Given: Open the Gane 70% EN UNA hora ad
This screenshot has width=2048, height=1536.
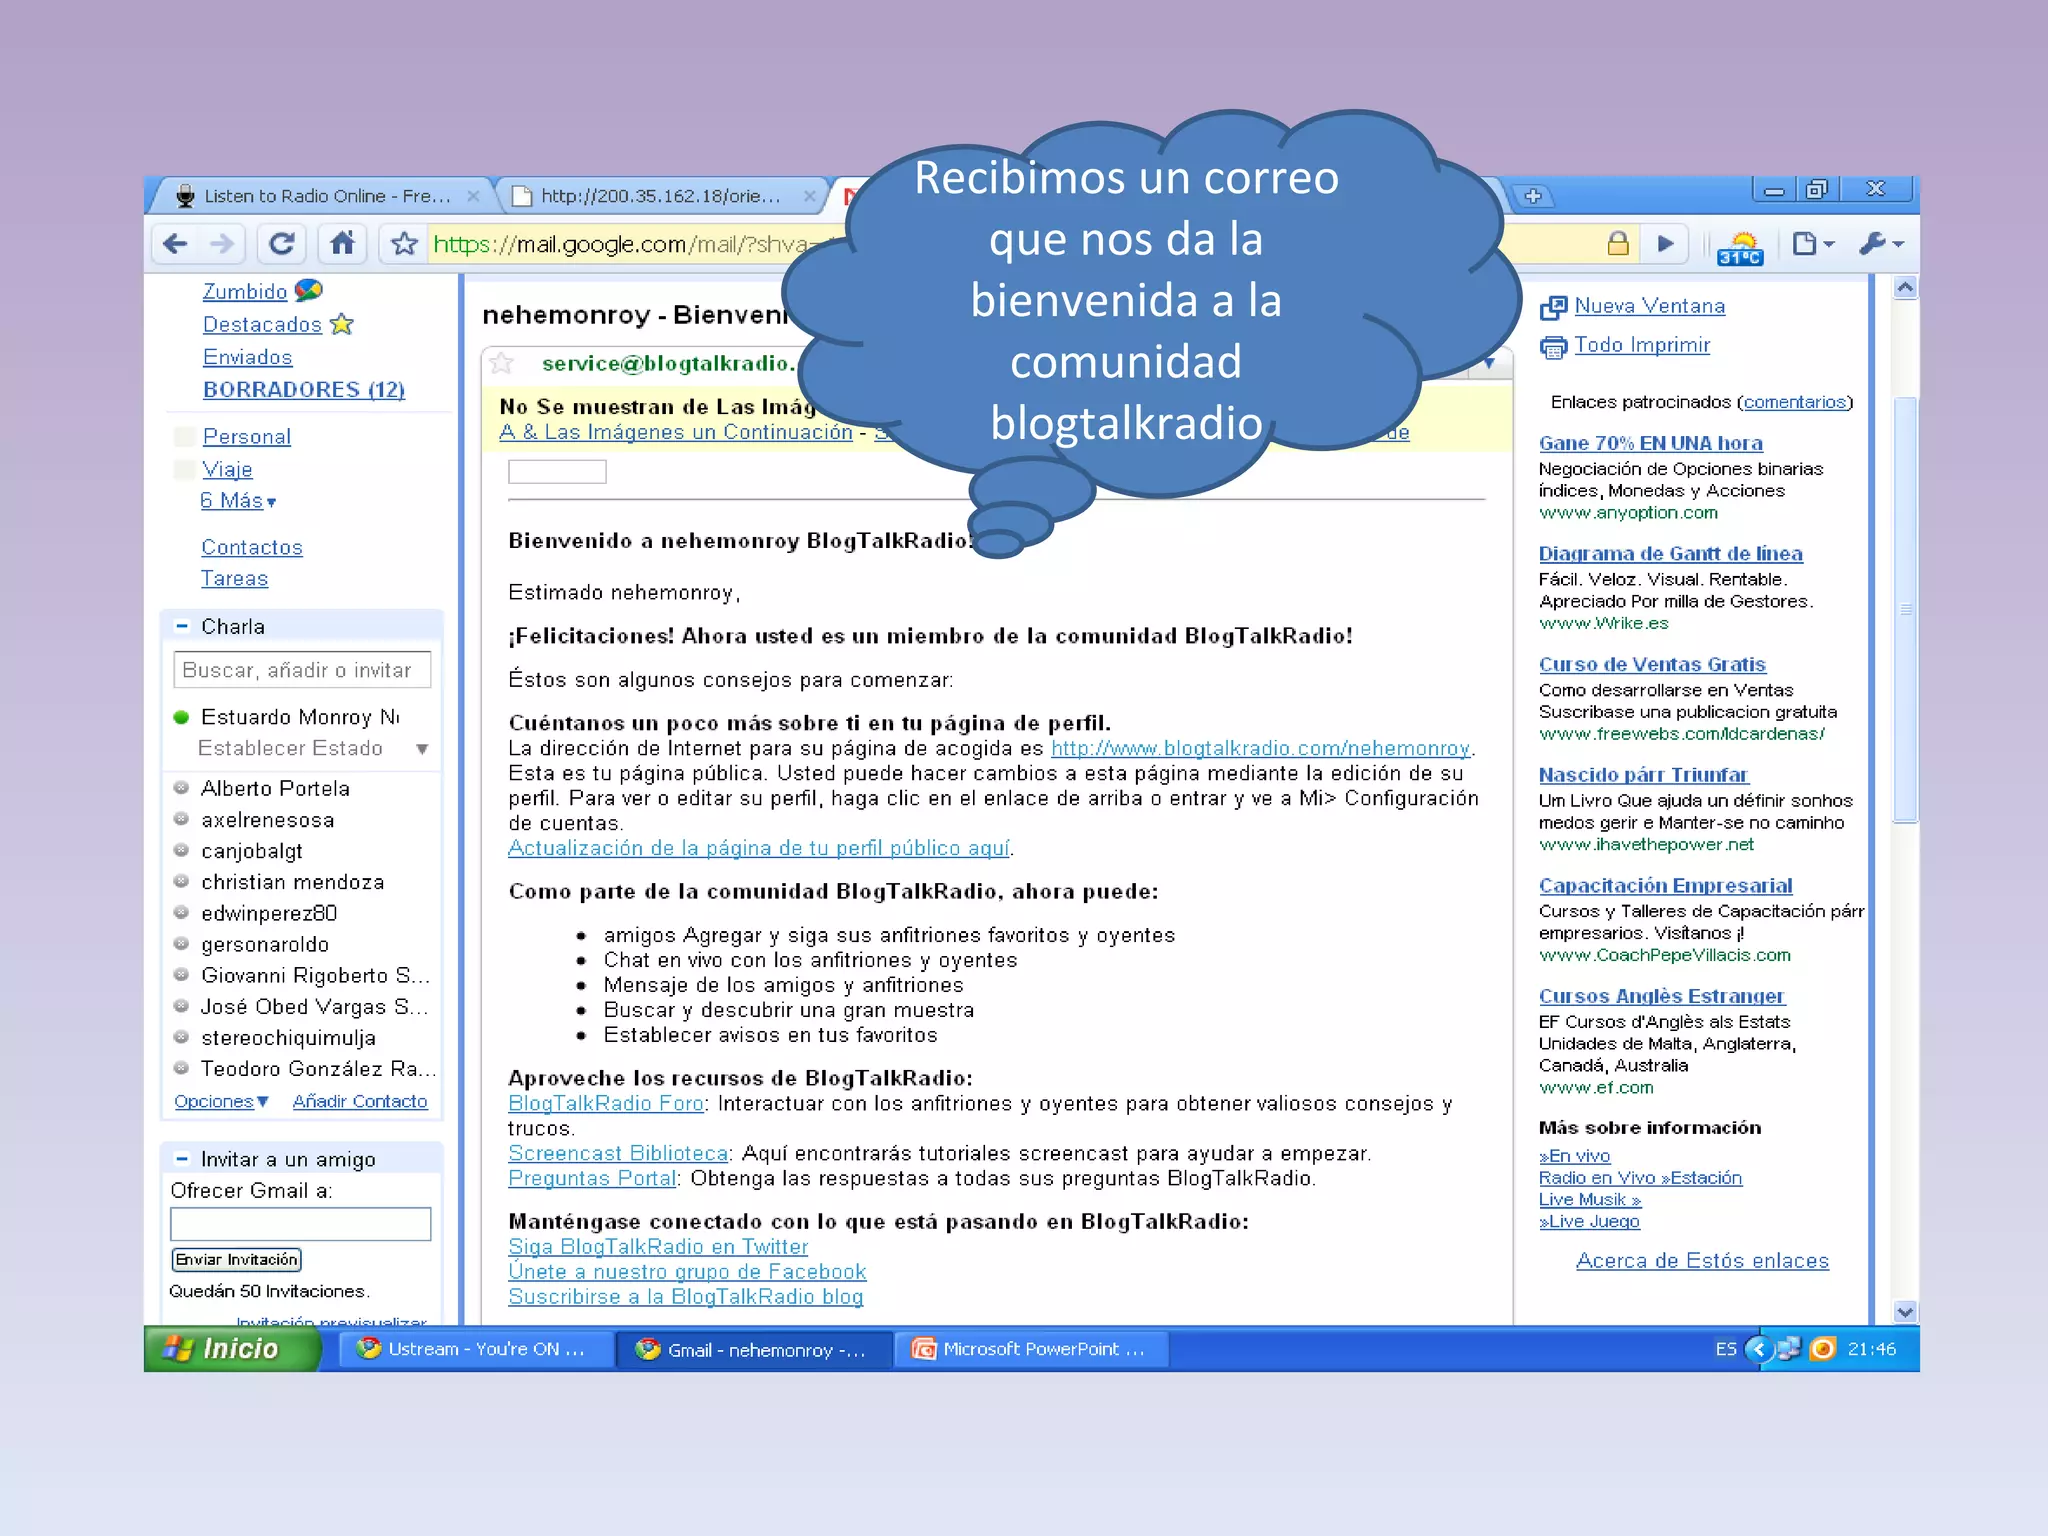Looking at the screenshot, I should [1651, 443].
